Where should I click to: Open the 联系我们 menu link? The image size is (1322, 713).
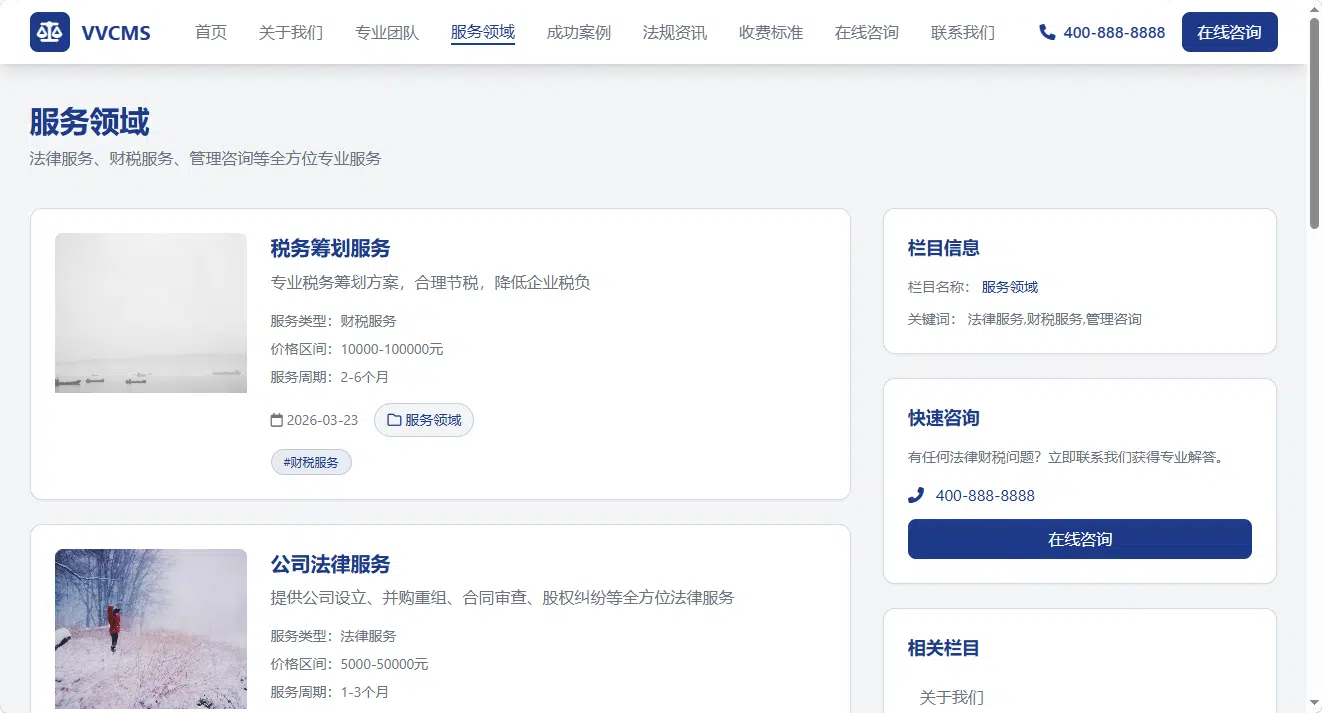click(963, 32)
